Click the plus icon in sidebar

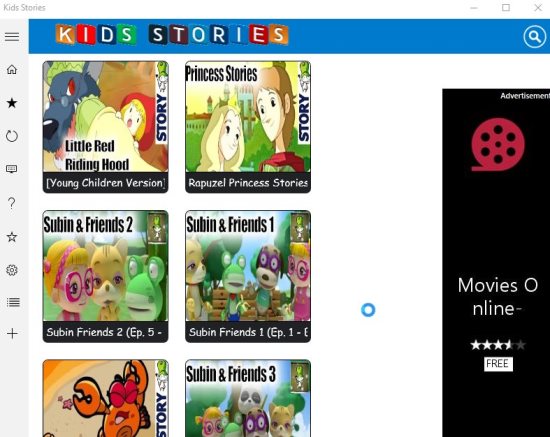12,333
